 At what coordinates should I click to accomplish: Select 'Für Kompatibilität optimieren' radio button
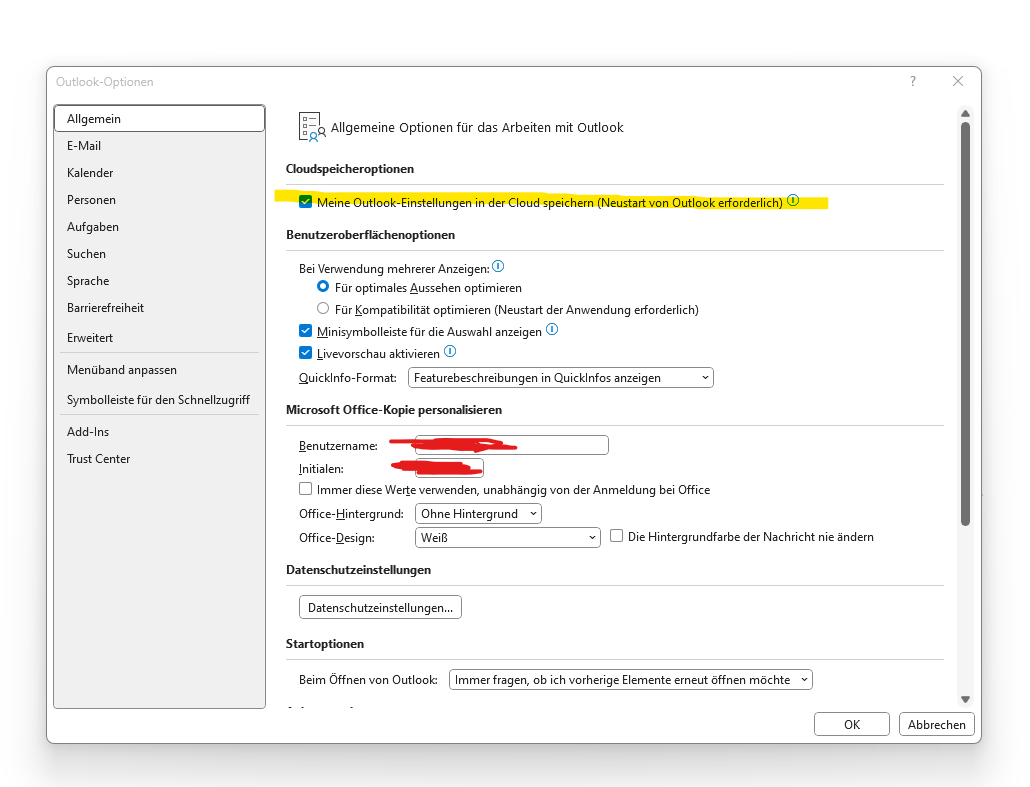(323, 308)
